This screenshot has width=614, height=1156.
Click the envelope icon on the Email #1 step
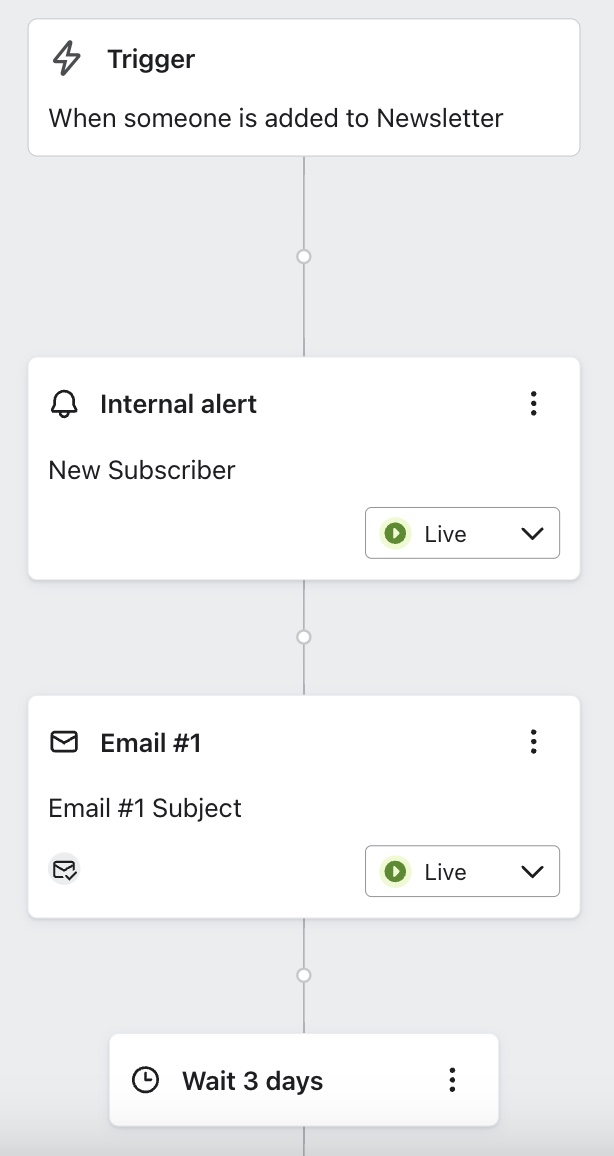pos(65,742)
